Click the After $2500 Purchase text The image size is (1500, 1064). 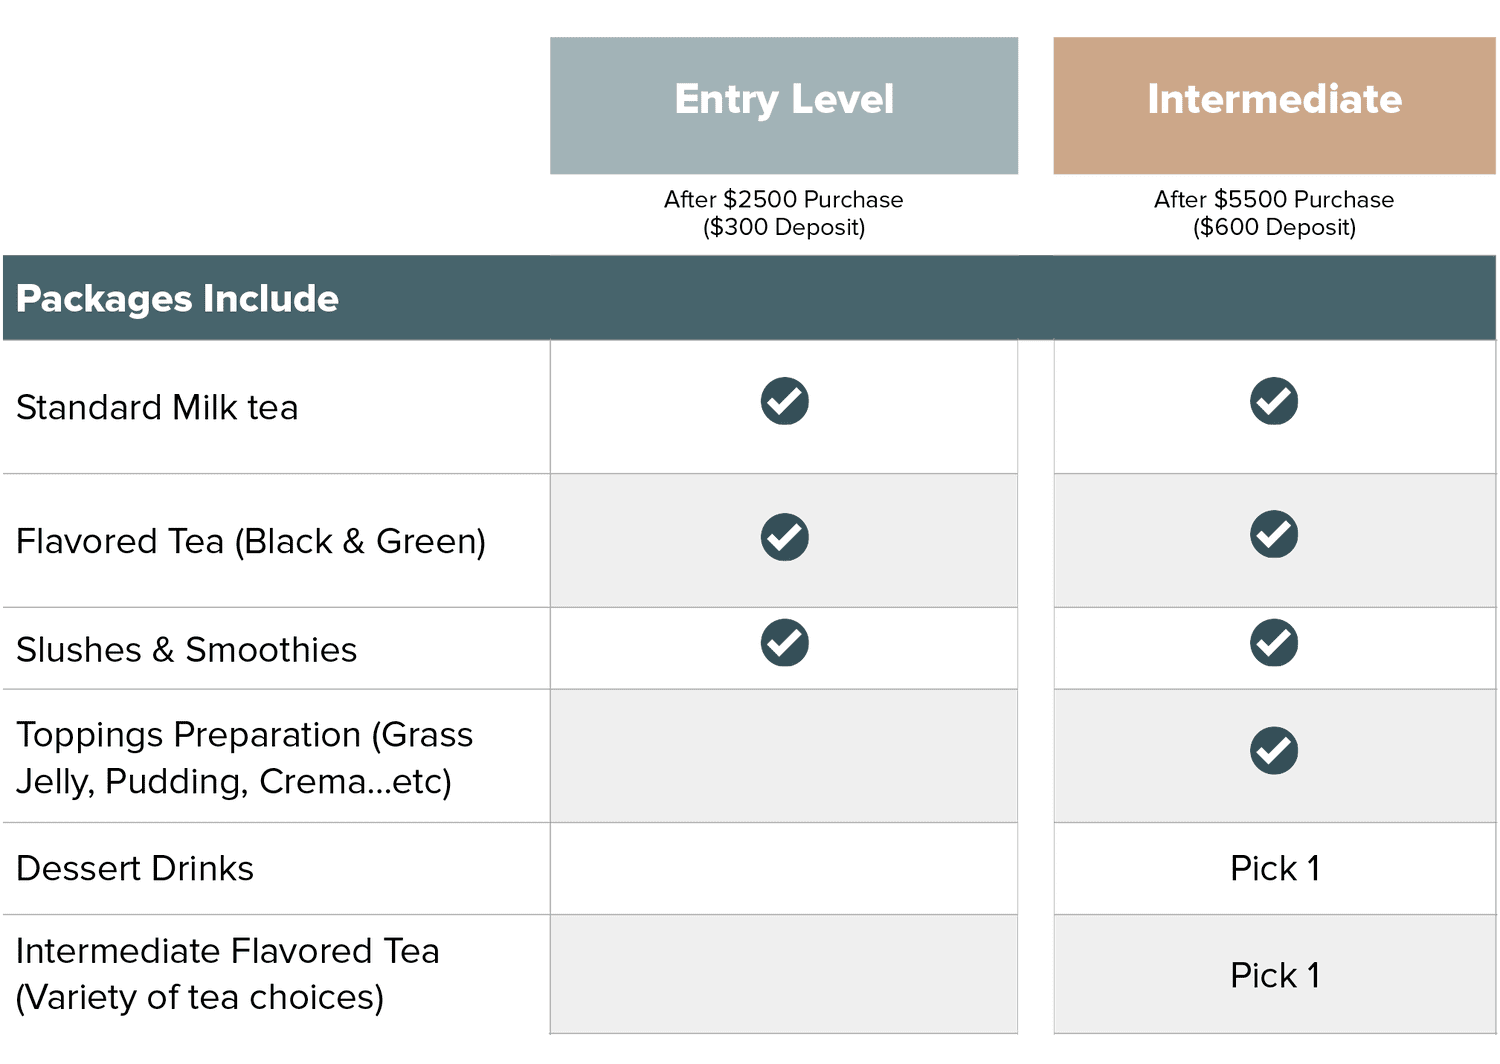point(783,200)
